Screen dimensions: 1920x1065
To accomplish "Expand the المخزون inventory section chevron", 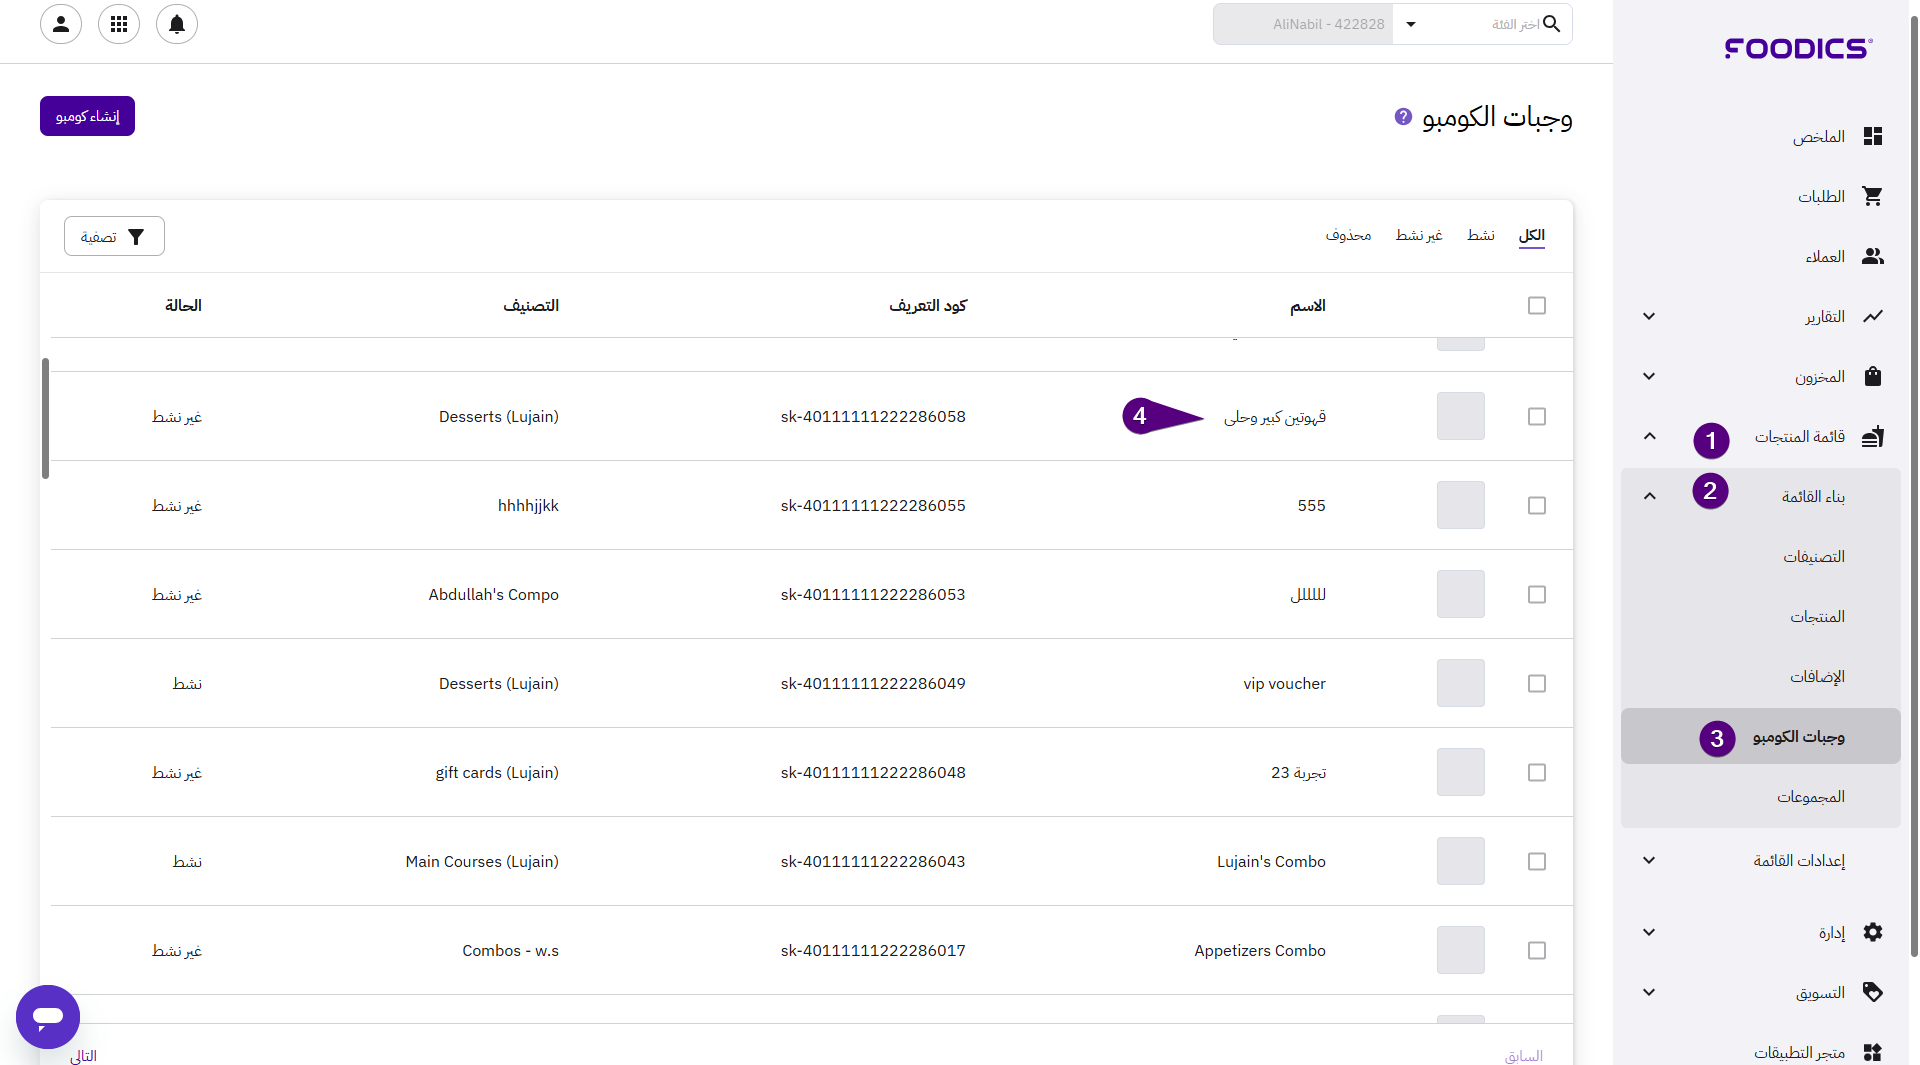I will pyautogui.click(x=1649, y=376).
